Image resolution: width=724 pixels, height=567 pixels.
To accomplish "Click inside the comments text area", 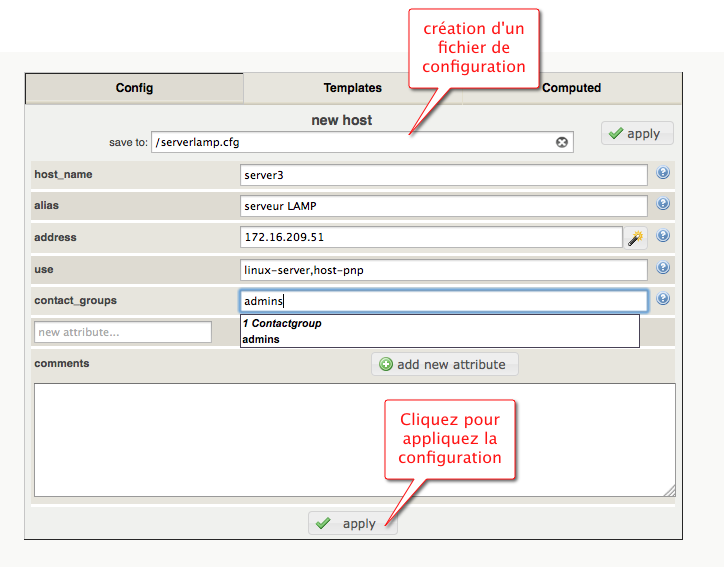I will tap(354, 439).
